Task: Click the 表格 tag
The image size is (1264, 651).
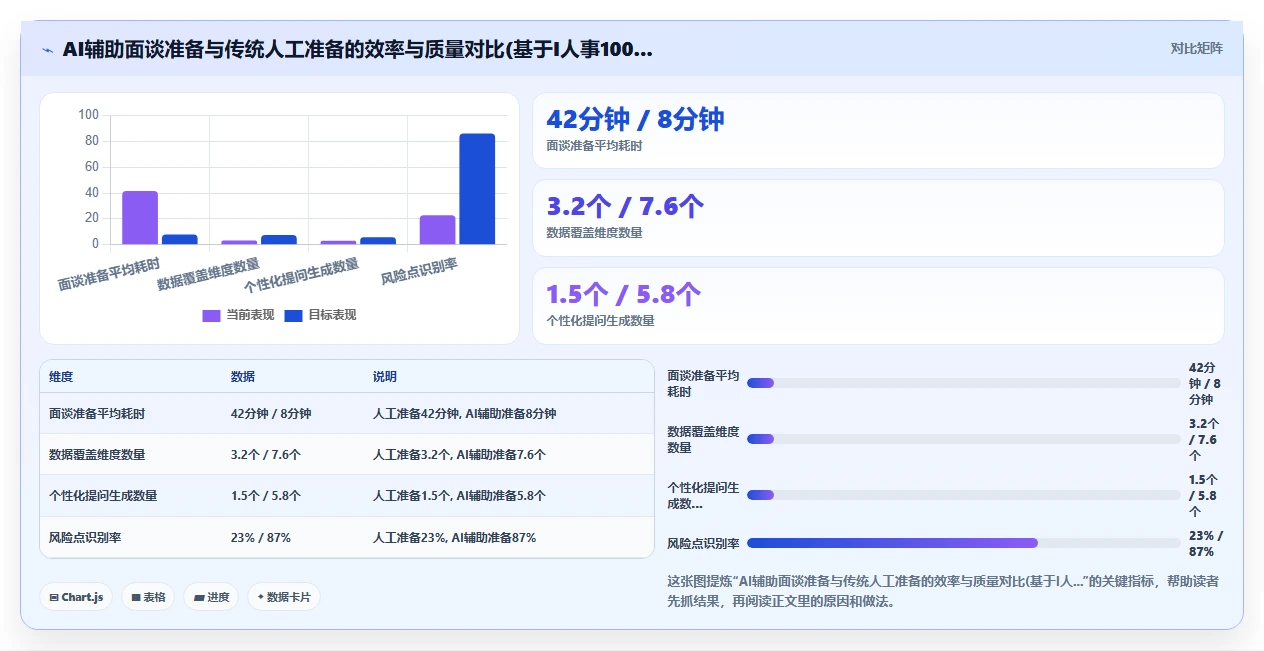Action: tap(148, 597)
